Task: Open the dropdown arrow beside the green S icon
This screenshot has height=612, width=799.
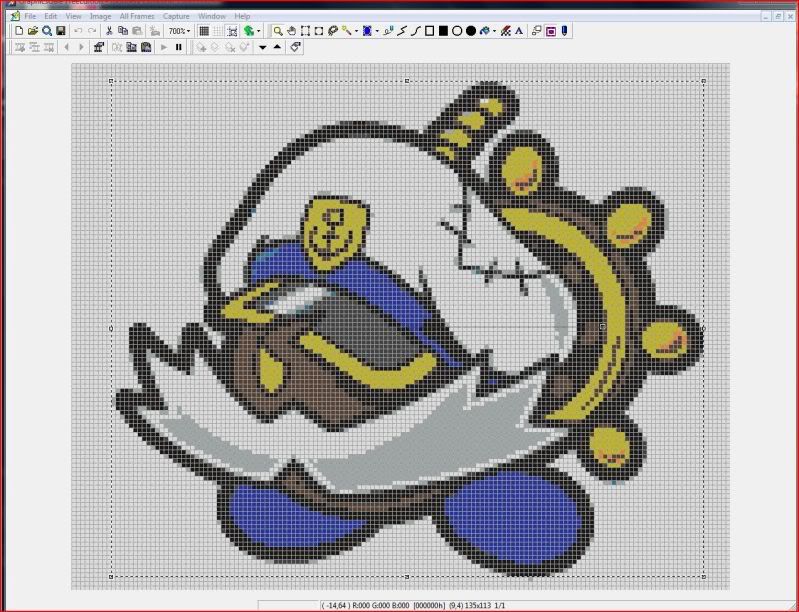Action: (258, 31)
